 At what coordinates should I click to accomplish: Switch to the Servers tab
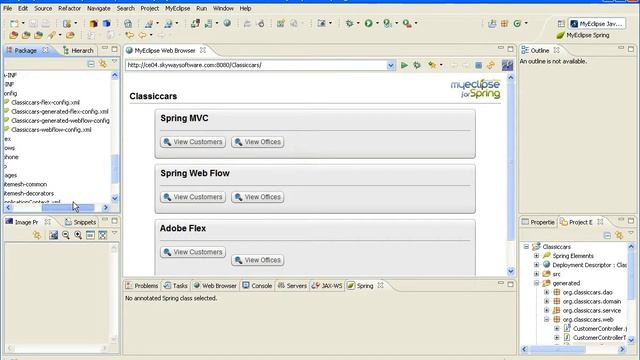point(292,286)
